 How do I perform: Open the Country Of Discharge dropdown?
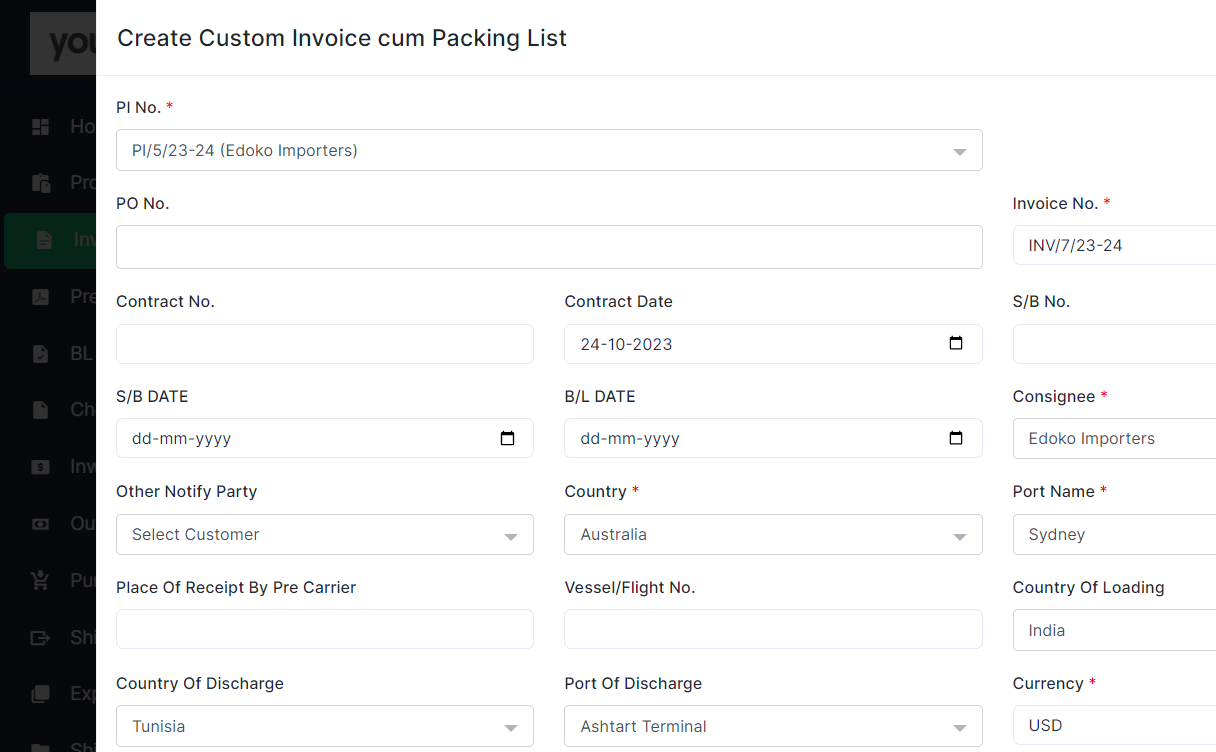(x=325, y=726)
